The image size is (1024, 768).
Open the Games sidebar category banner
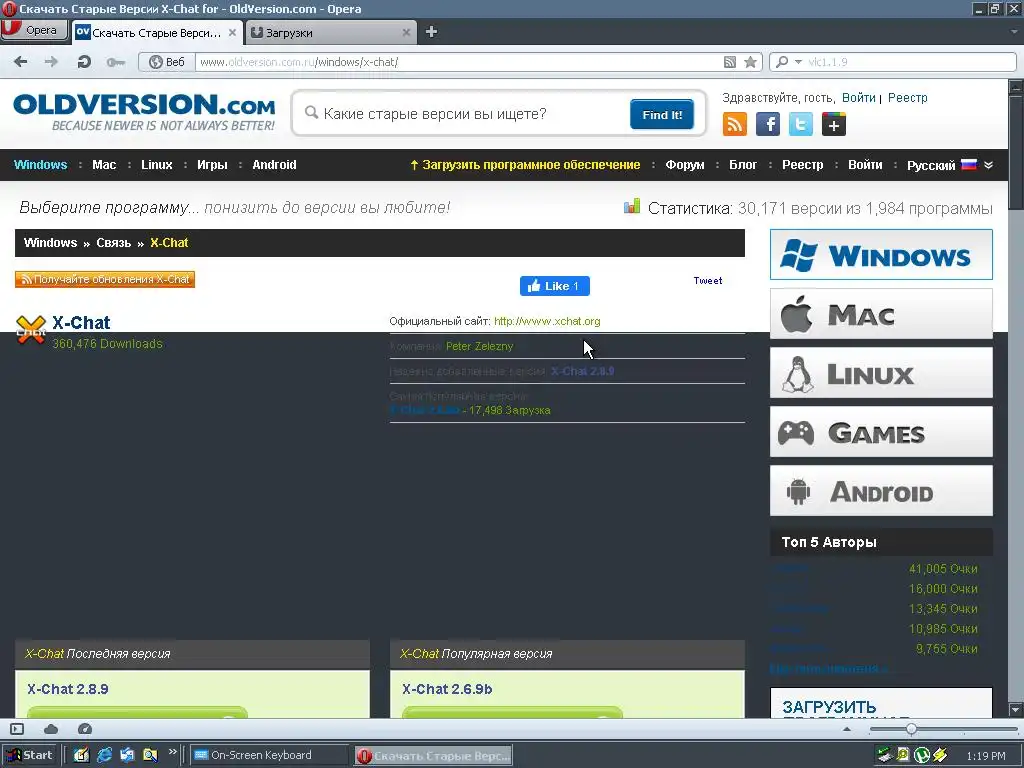[881, 432]
